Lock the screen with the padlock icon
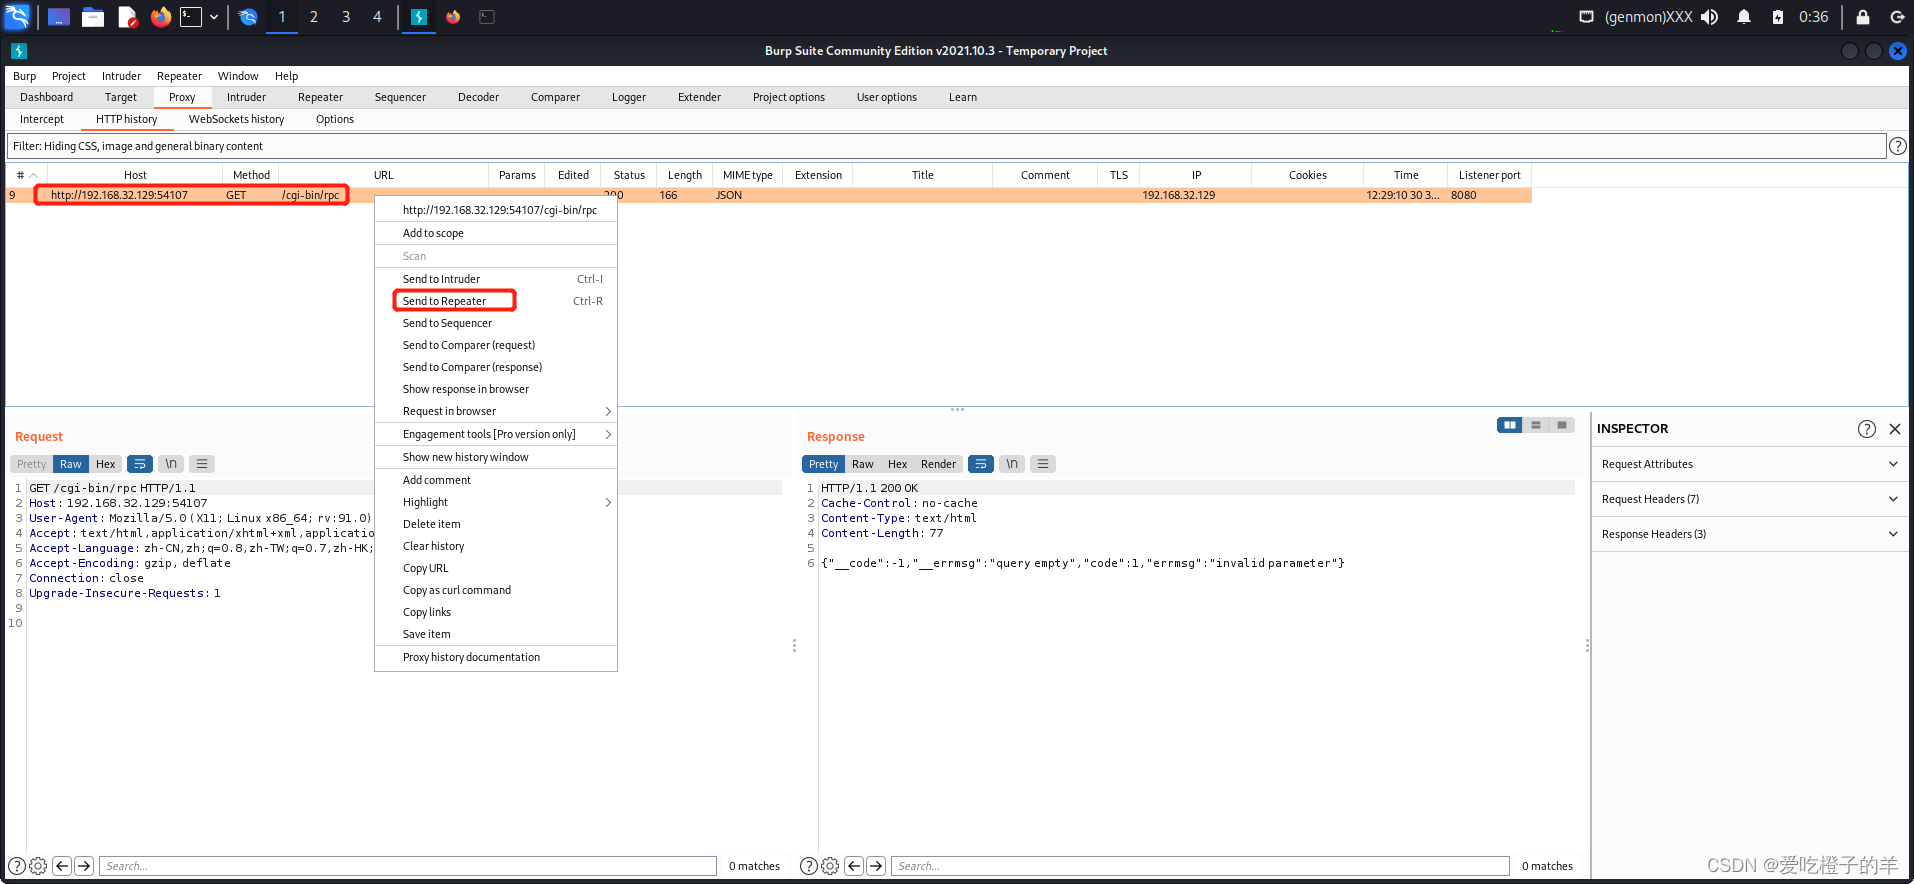 (x=1863, y=17)
